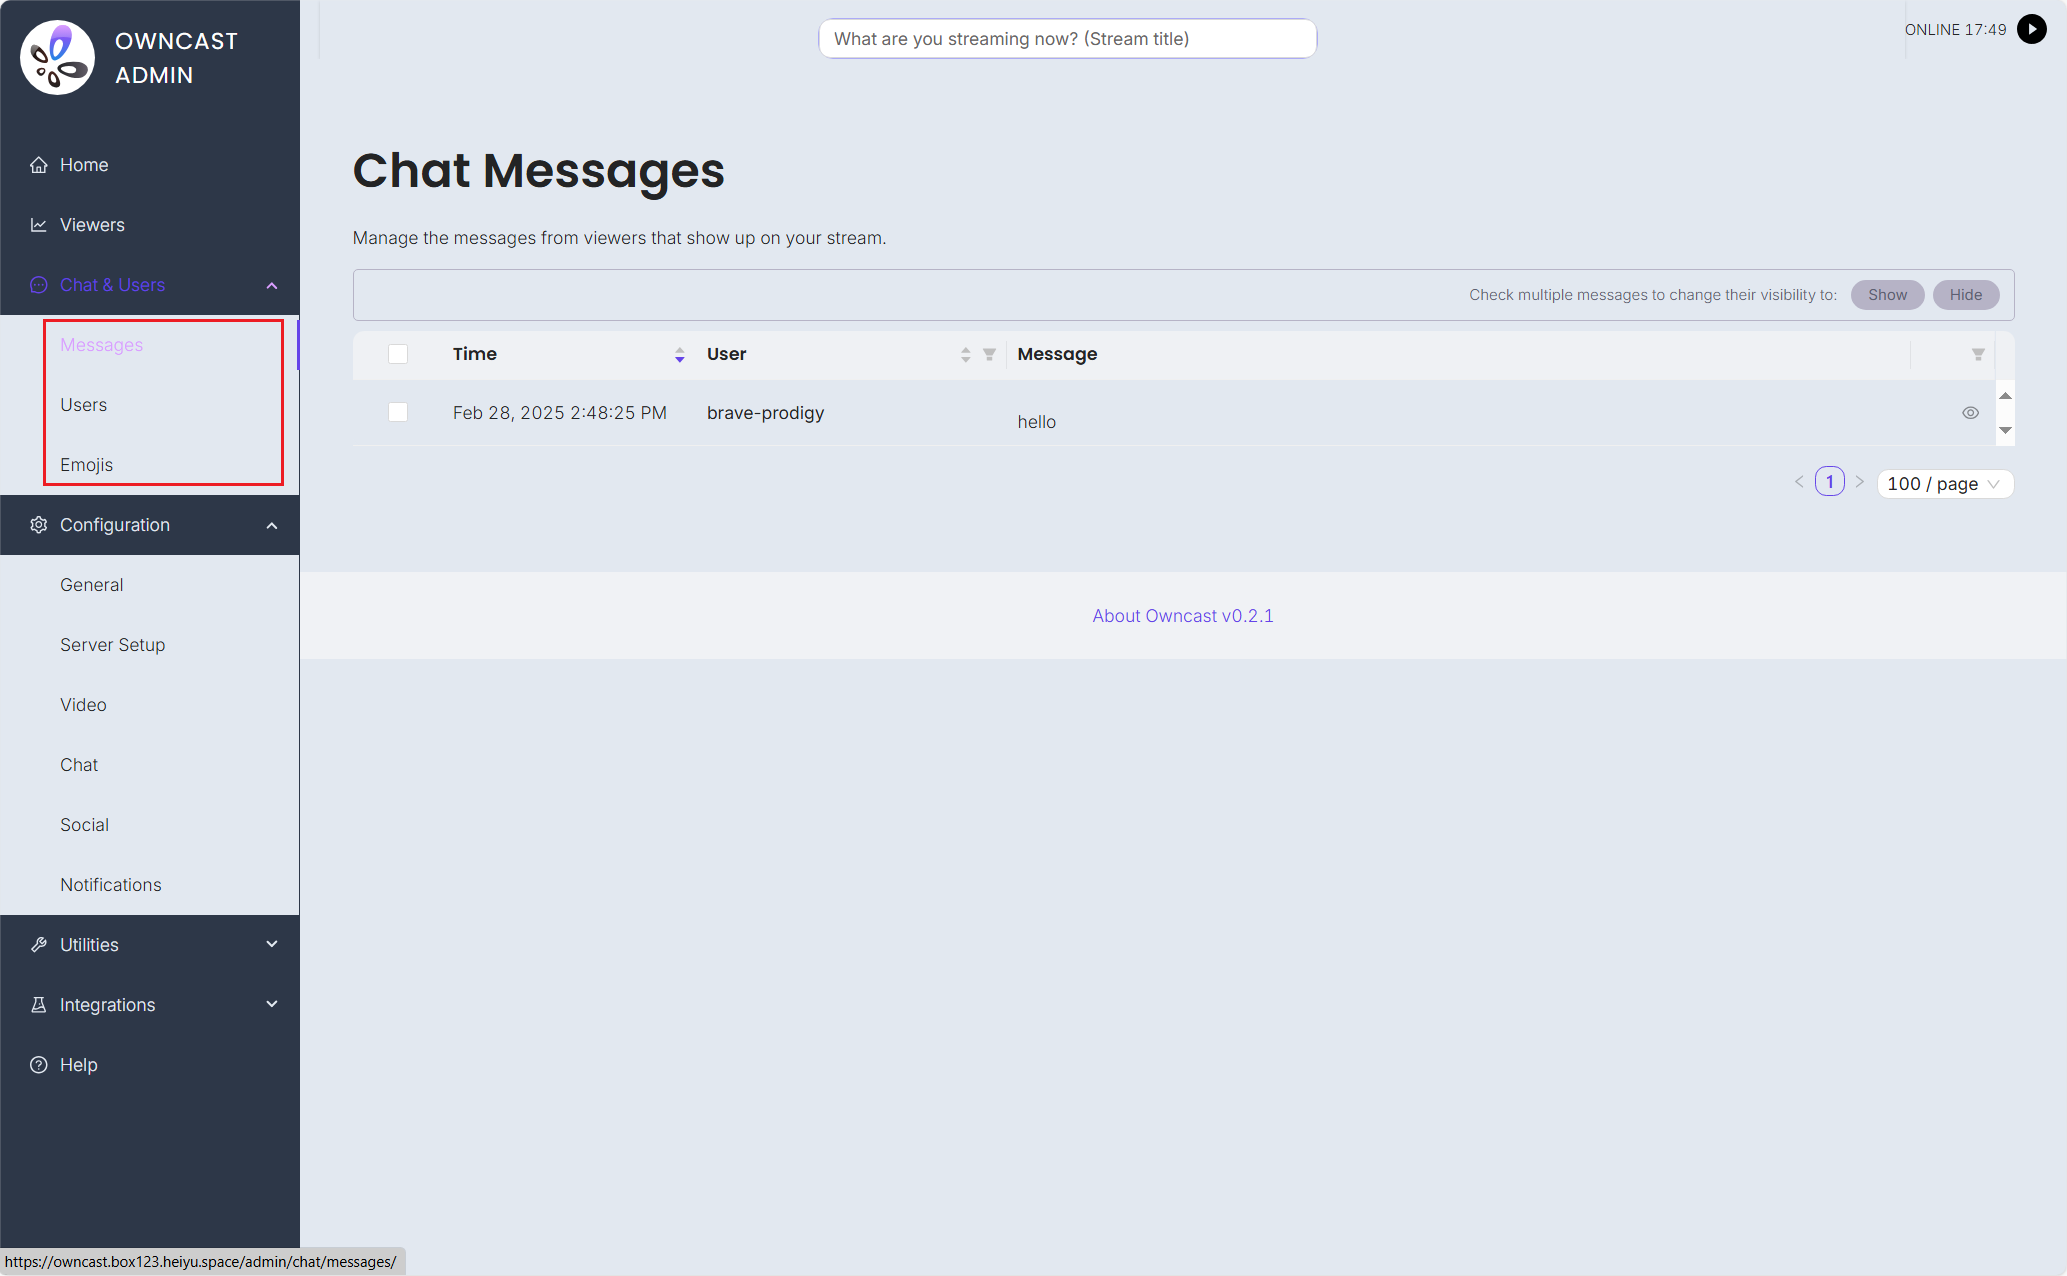Sort messages by Time column arrows
The image size is (2067, 1276).
(x=679, y=354)
